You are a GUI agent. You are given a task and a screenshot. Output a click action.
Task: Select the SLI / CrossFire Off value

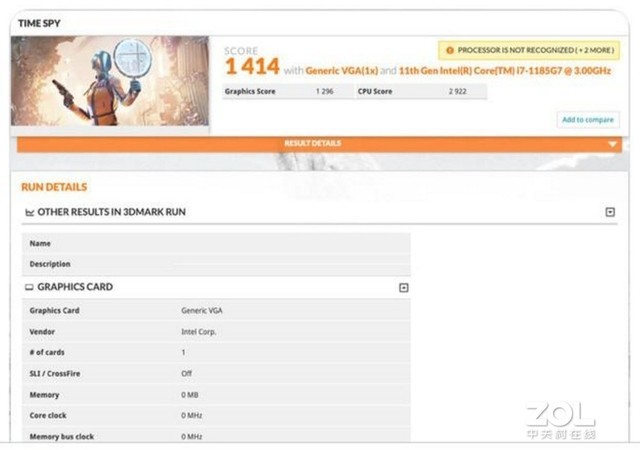click(x=186, y=374)
